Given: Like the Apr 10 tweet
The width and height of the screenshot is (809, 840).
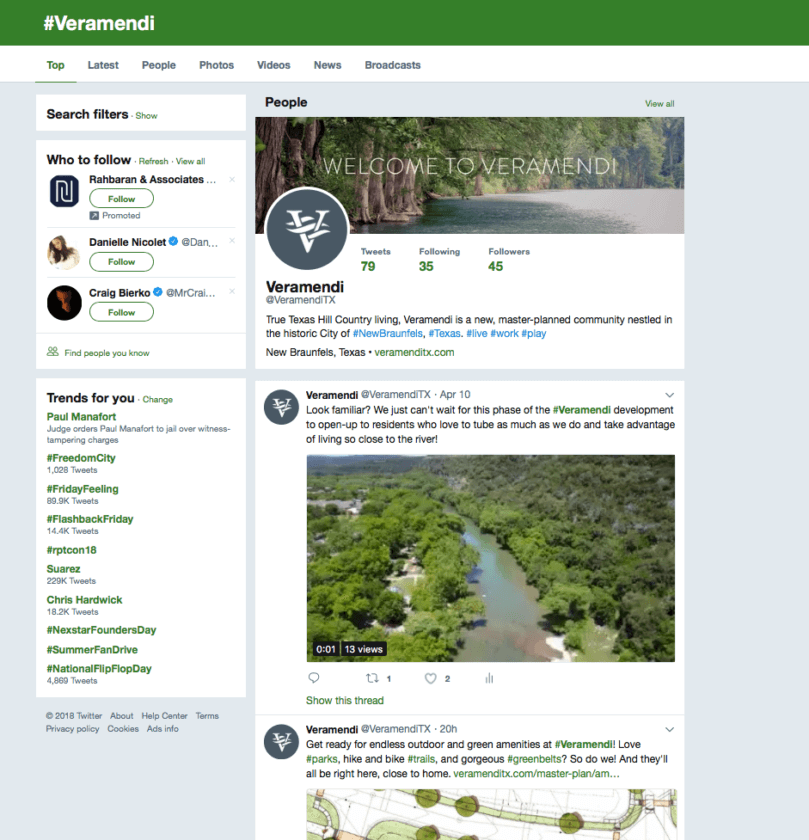Looking at the screenshot, I should (430, 678).
